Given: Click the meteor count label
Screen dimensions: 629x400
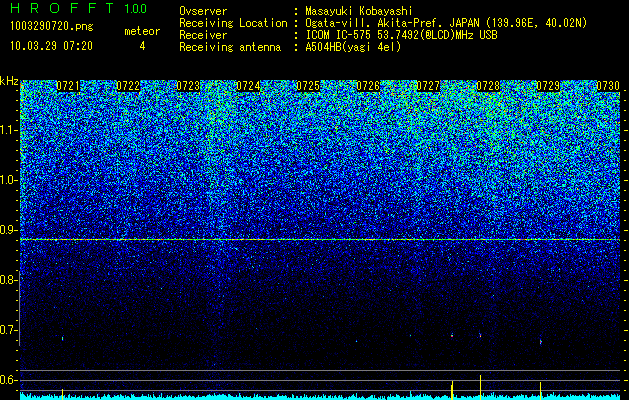Looking at the screenshot, I should click(142, 31).
